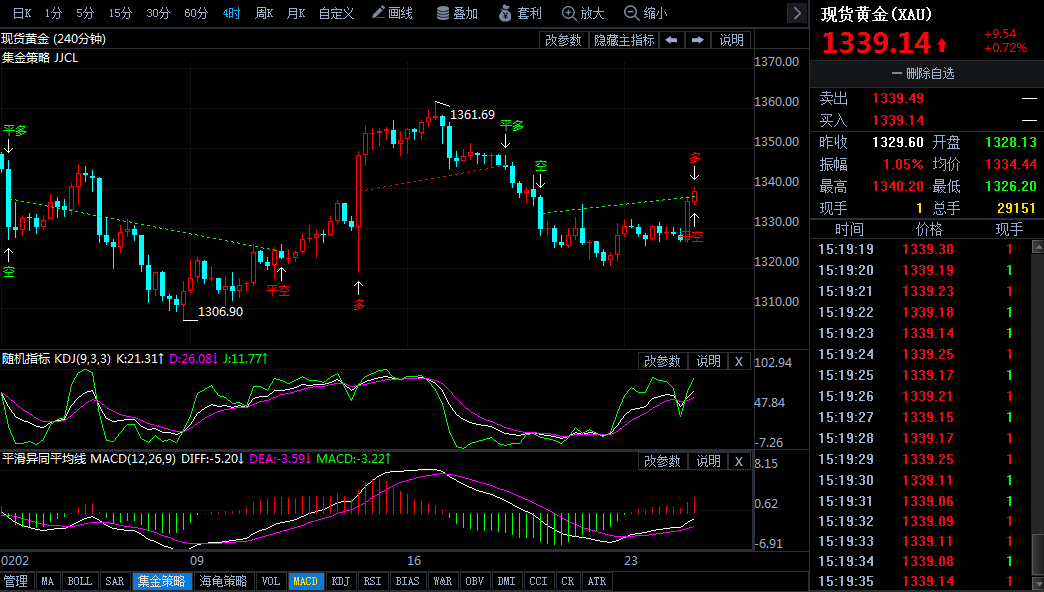Switch to 30分 timeframe
This screenshot has width=1044, height=592.
point(158,13)
